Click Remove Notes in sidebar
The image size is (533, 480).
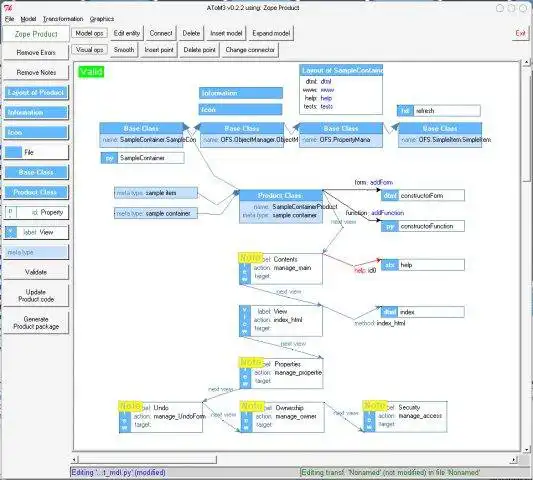(x=36, y=72)
